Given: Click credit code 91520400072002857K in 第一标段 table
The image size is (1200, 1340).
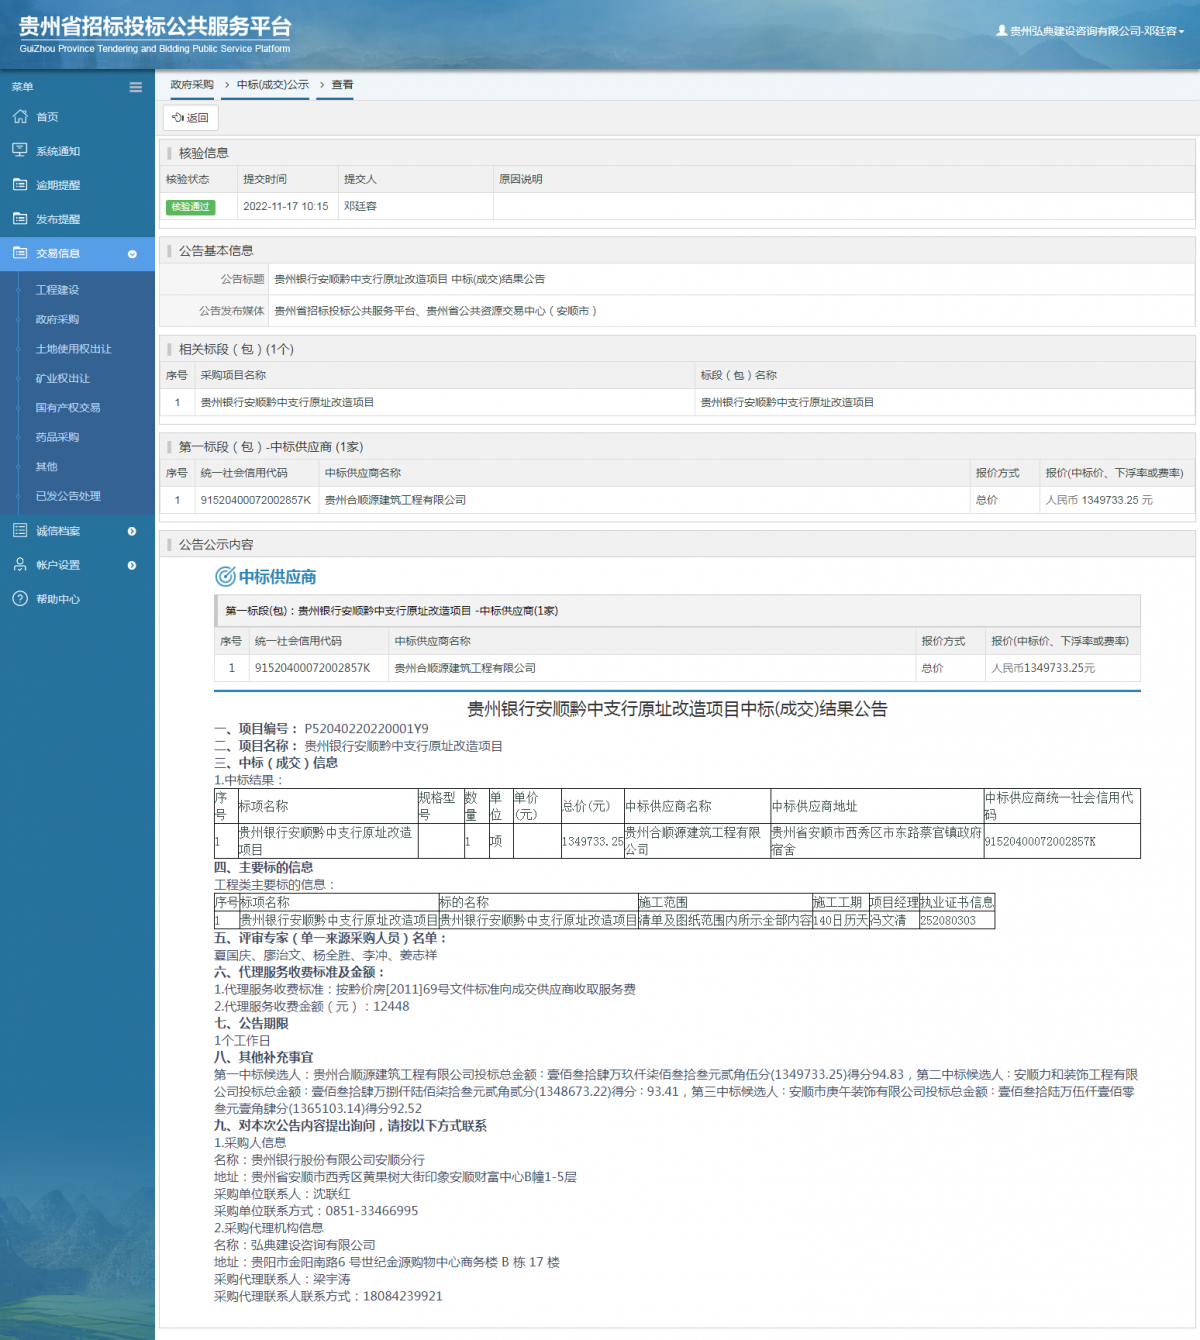Looking at the screenshot, I should (x=256, y=500).
